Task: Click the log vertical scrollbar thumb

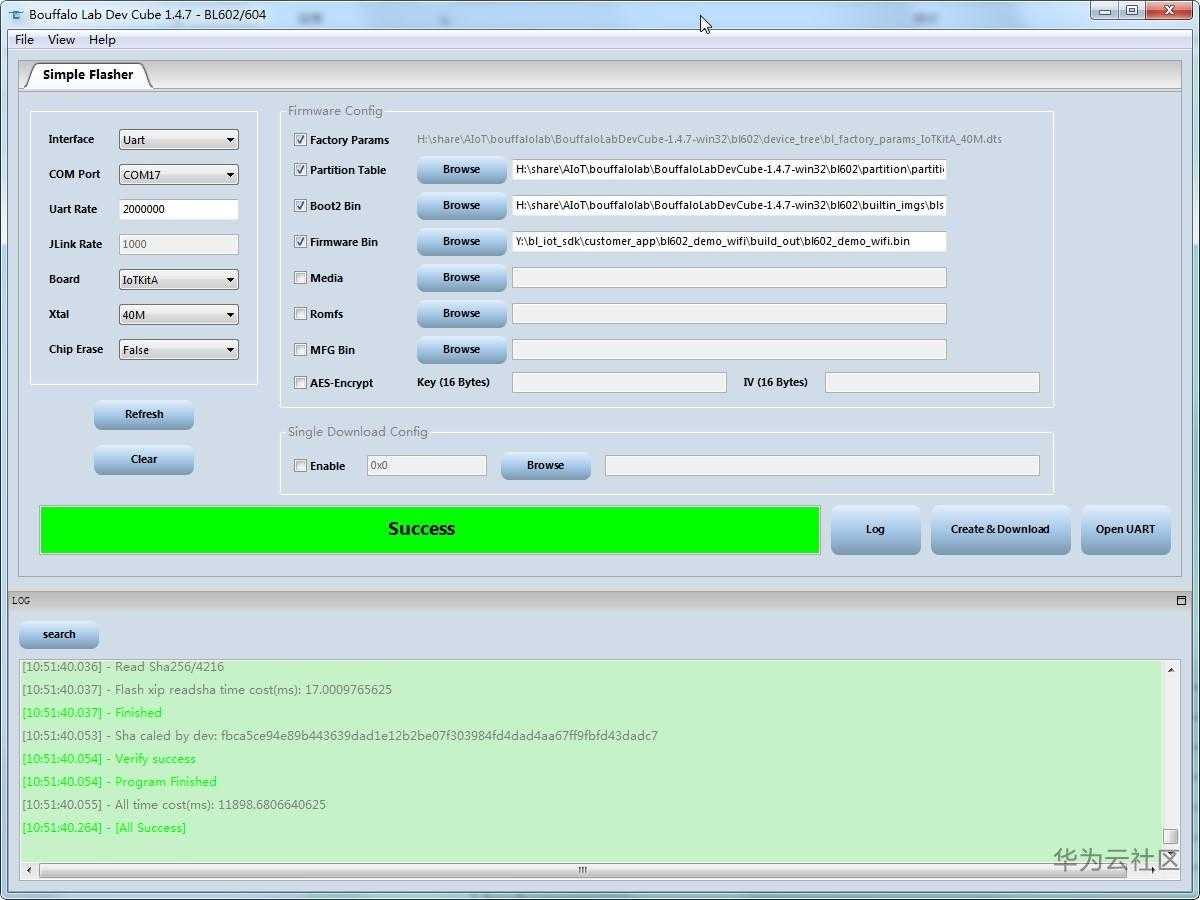Action: (1170, 837)
